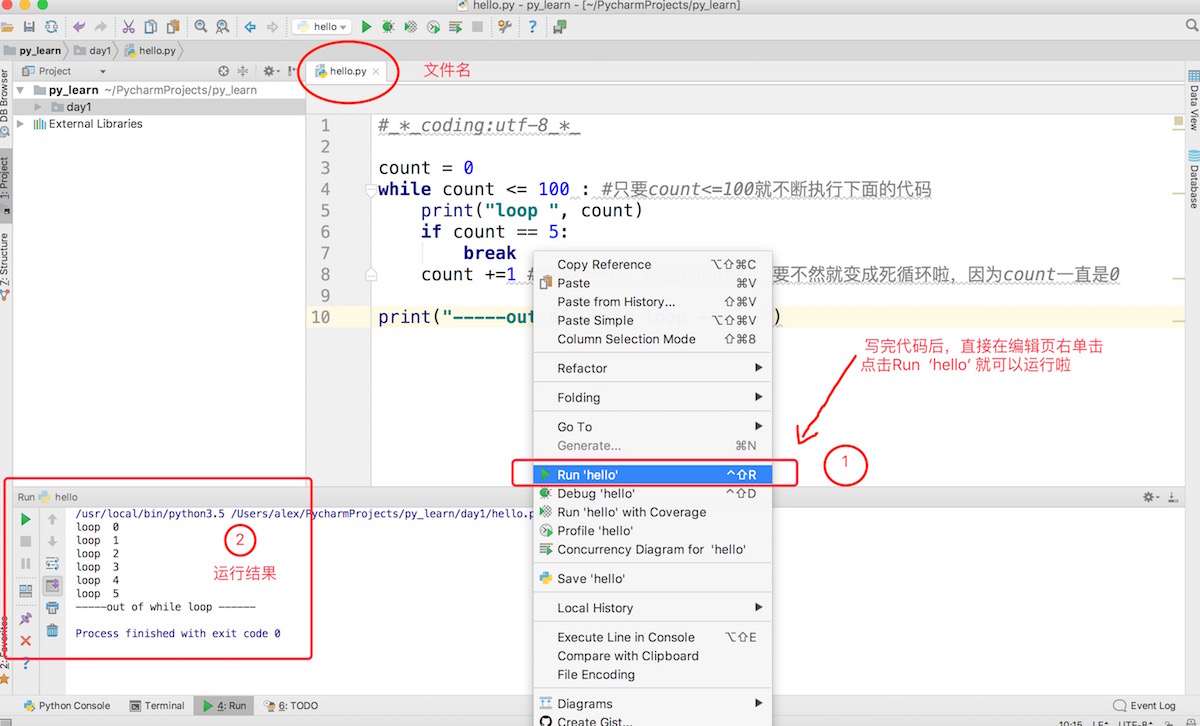Navigate back with the blue arrow
The height and width of the screenshot is (726, 1200).
(250, 27)
